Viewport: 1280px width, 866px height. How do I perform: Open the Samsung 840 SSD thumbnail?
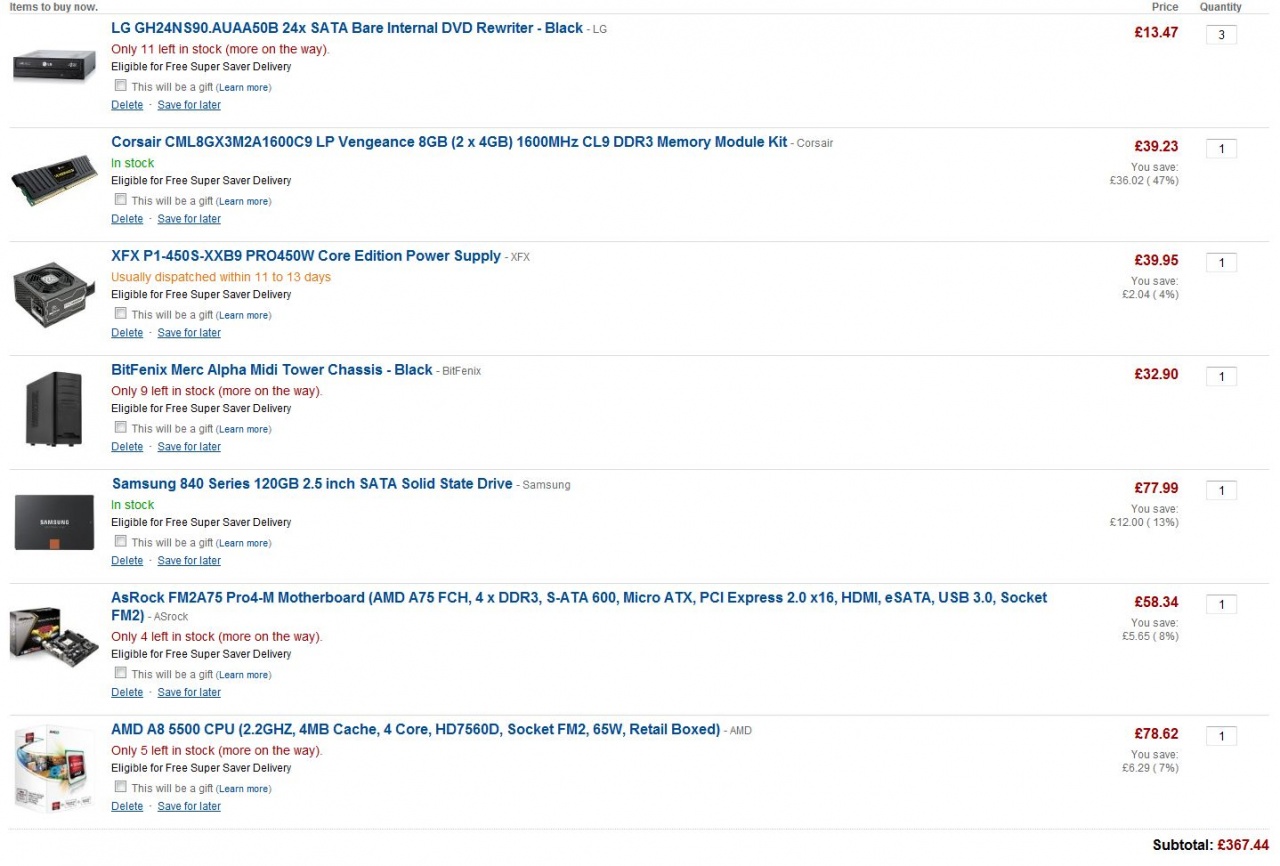[54, 522]
